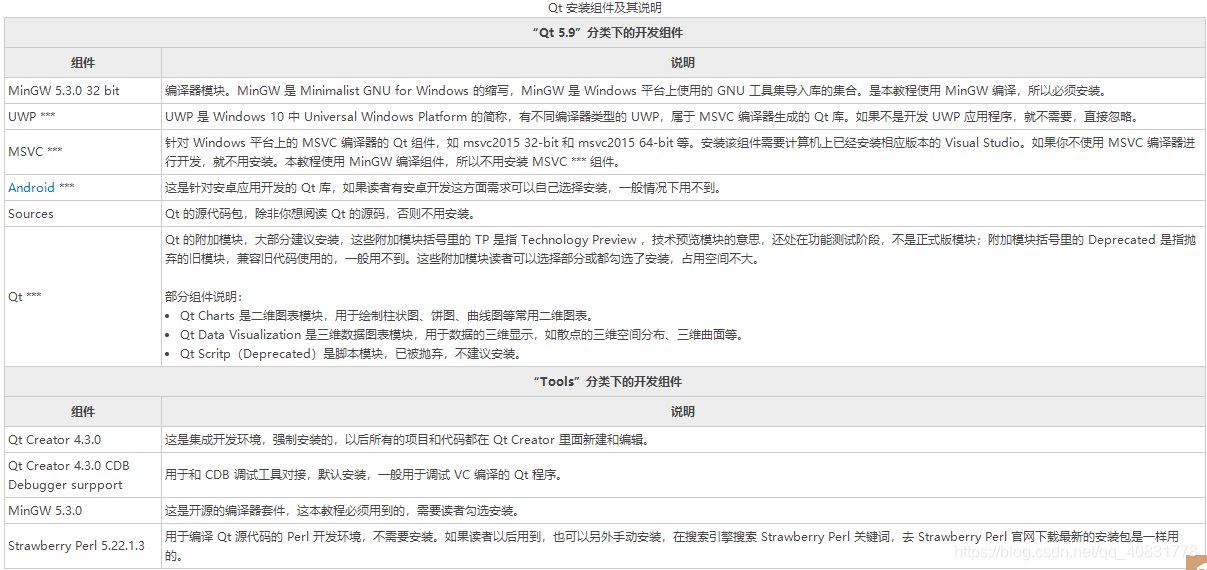Image resolution: width=1207 pixels, height=570 pixels.
Task: Click the "Qt Scritp（Deprecated）" bullet item
Action: 350,354
